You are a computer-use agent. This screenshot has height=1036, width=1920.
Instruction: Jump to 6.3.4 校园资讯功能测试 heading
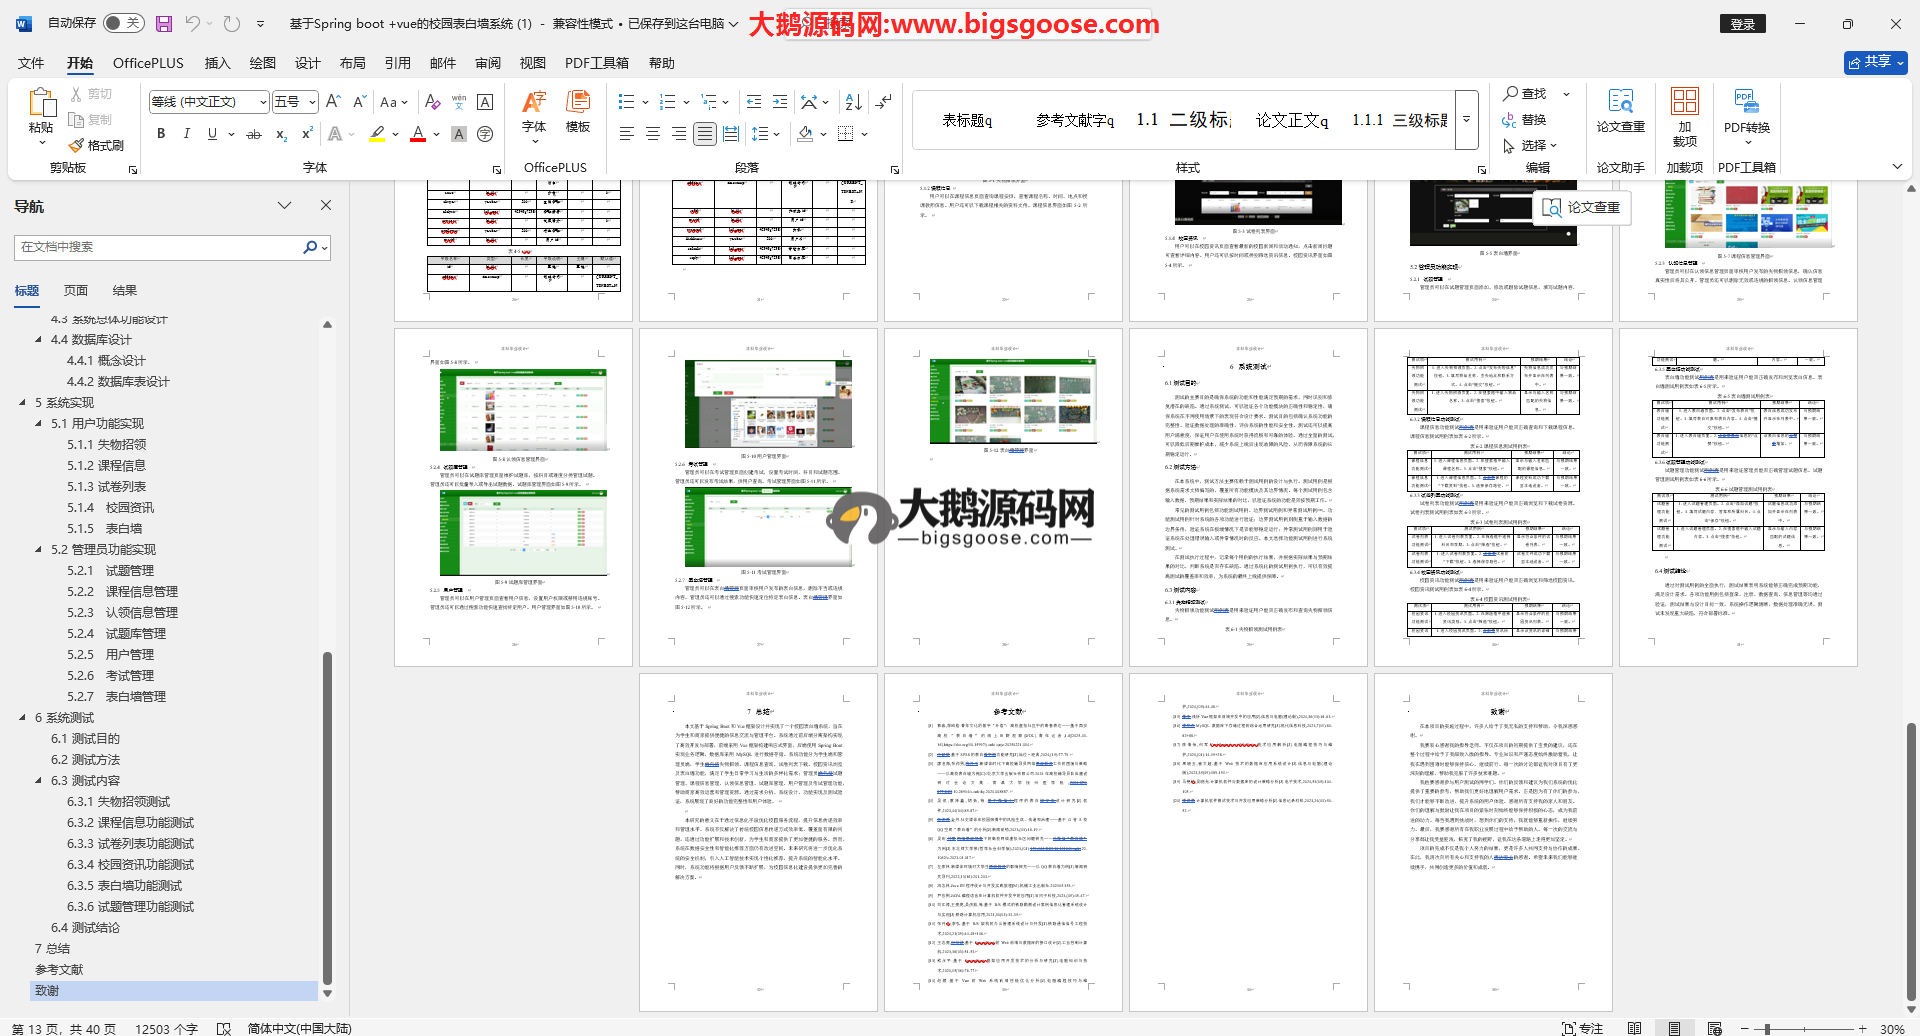[130, 865]
